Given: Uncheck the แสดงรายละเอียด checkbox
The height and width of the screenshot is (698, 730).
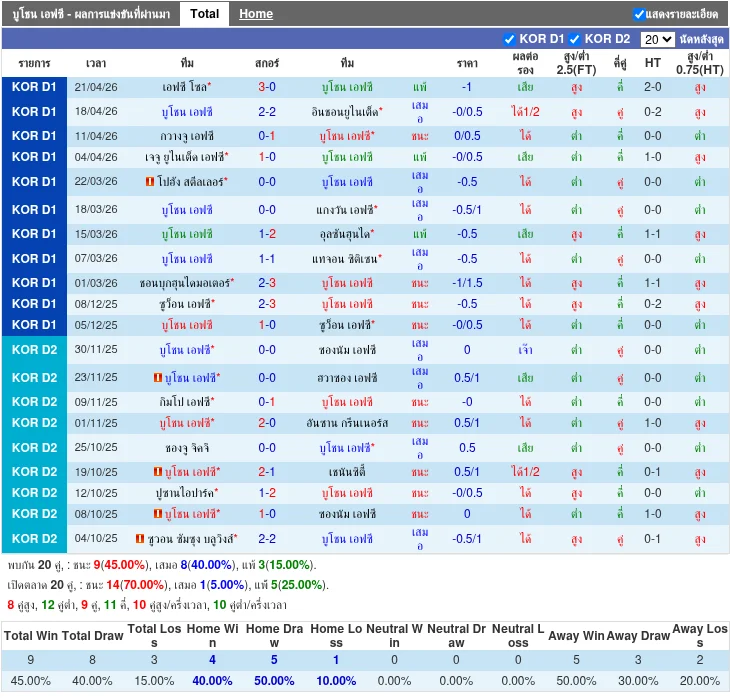Looking at the screenshot, I should coord(639,14).
